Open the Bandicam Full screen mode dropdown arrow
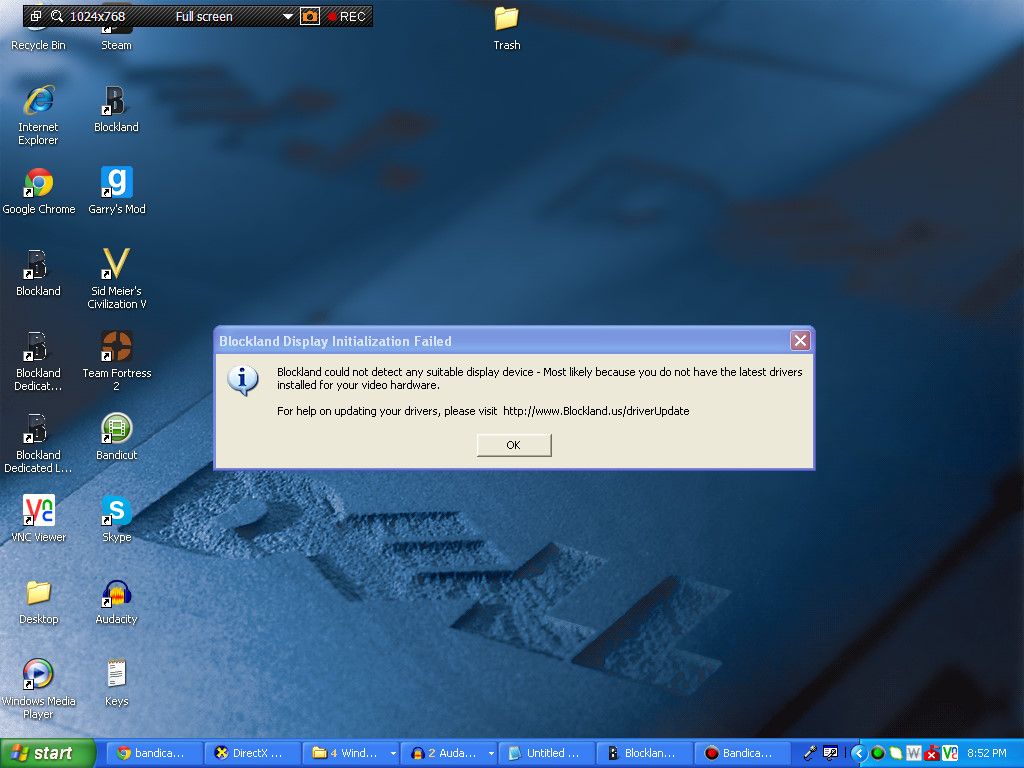 (287, 16)
